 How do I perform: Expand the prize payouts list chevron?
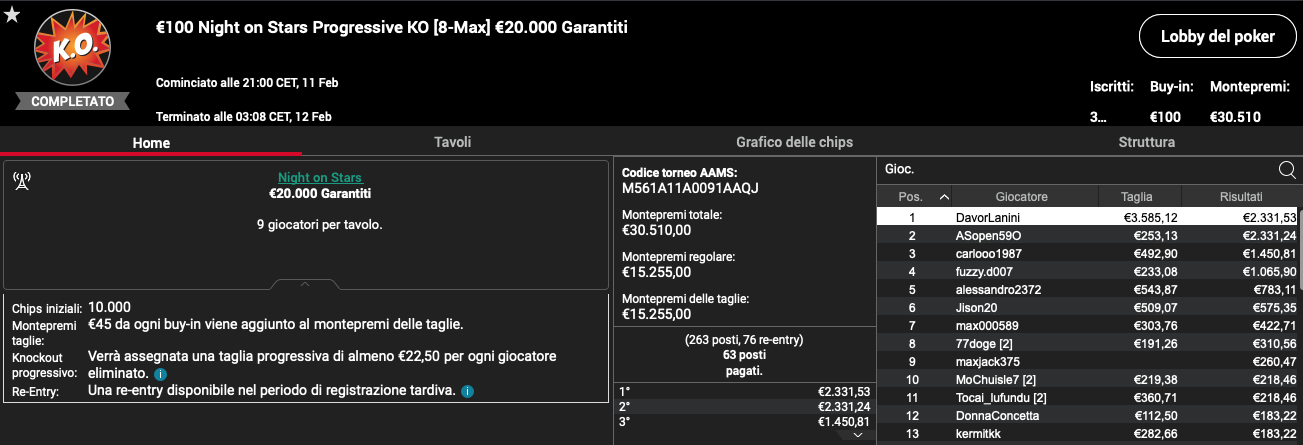pos(857,435)
